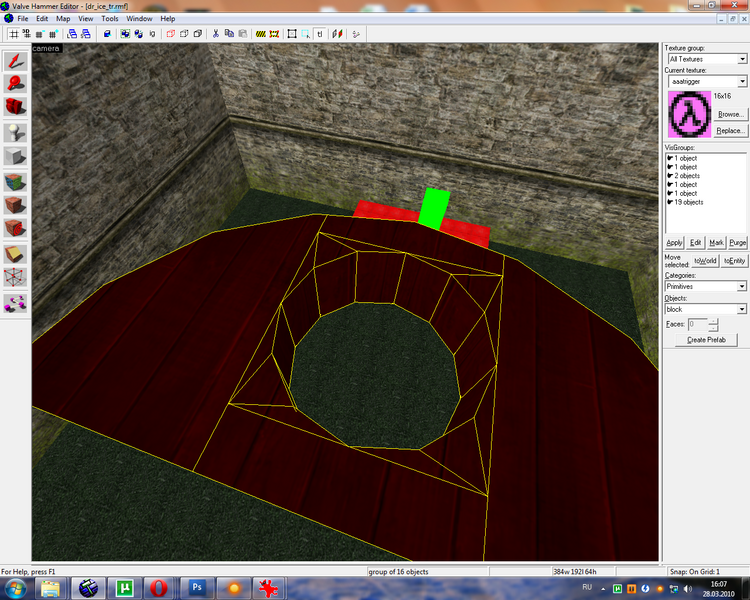
Task: Select the Selection arrow tool
Action: 15,61
